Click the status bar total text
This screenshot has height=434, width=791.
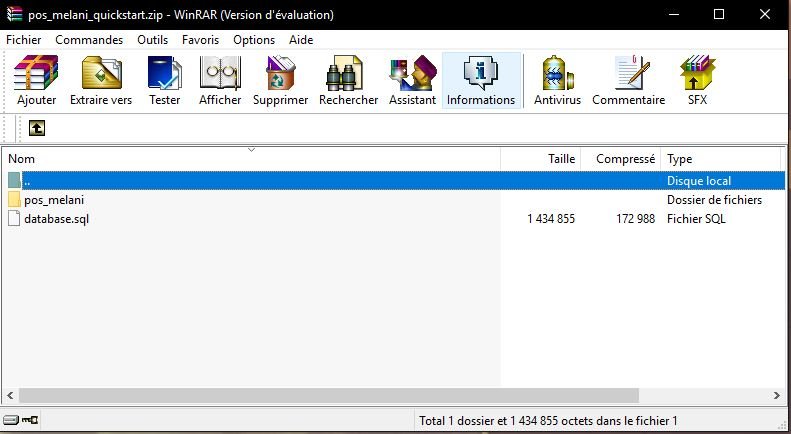[548, 420]
